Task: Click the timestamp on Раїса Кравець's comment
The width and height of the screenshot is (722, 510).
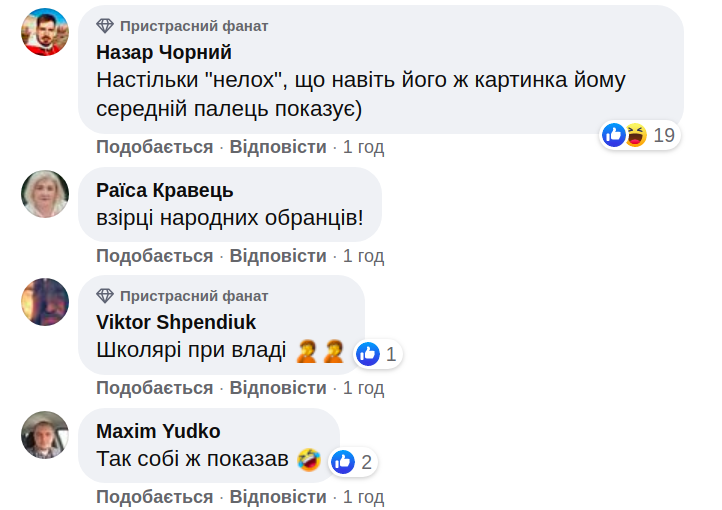Action: (363, 256)
